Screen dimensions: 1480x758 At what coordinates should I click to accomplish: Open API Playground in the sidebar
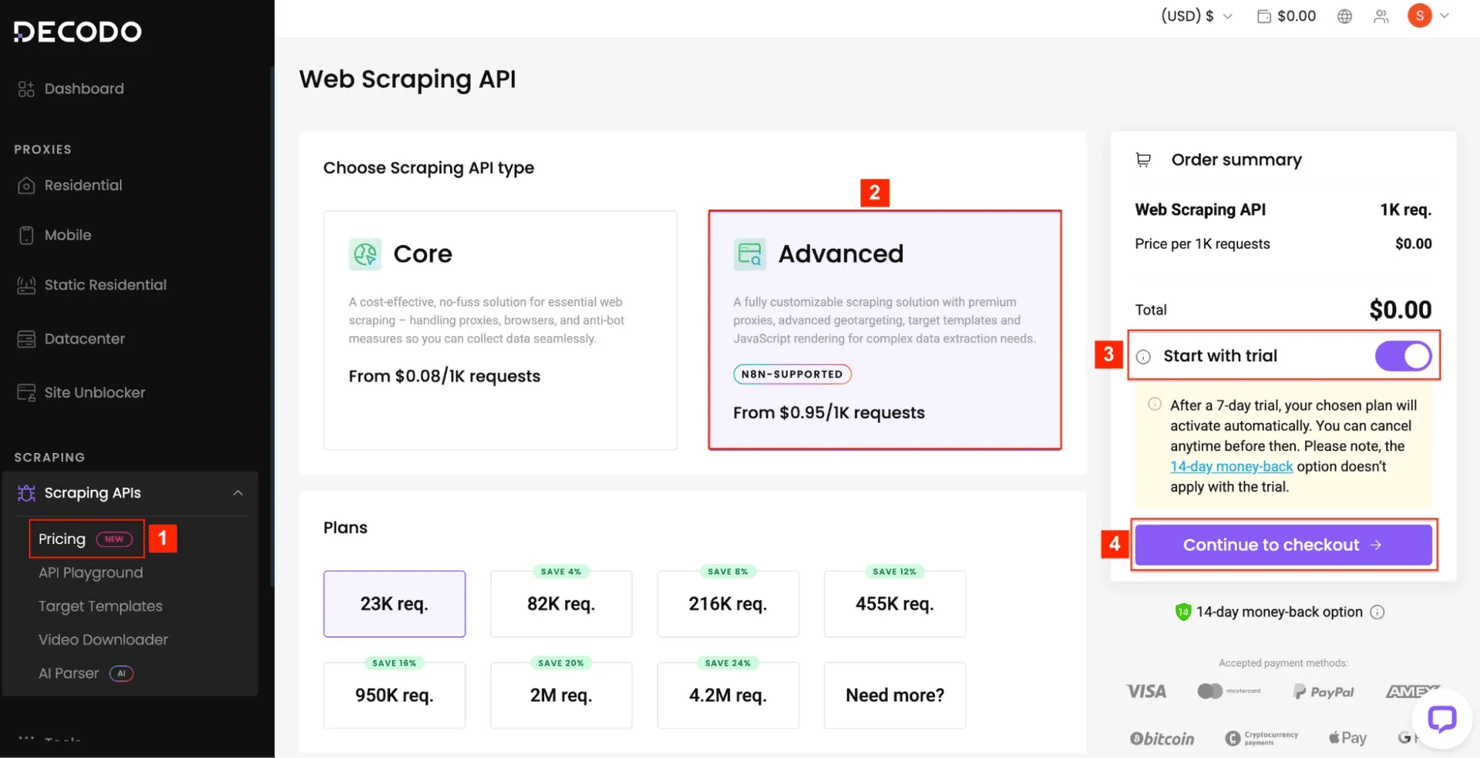point(91,573)
